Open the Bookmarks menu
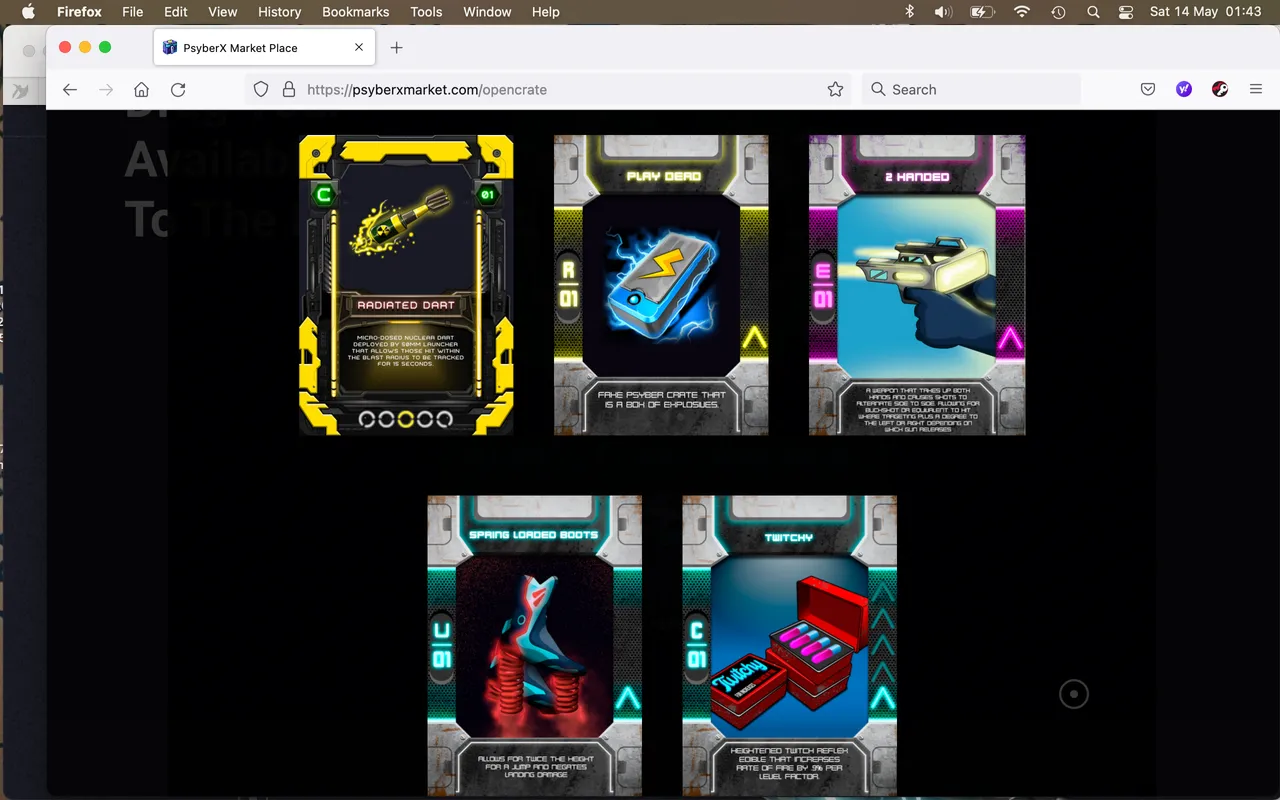Viewport: 1280px width, 800px height. (x=355, y=12)
